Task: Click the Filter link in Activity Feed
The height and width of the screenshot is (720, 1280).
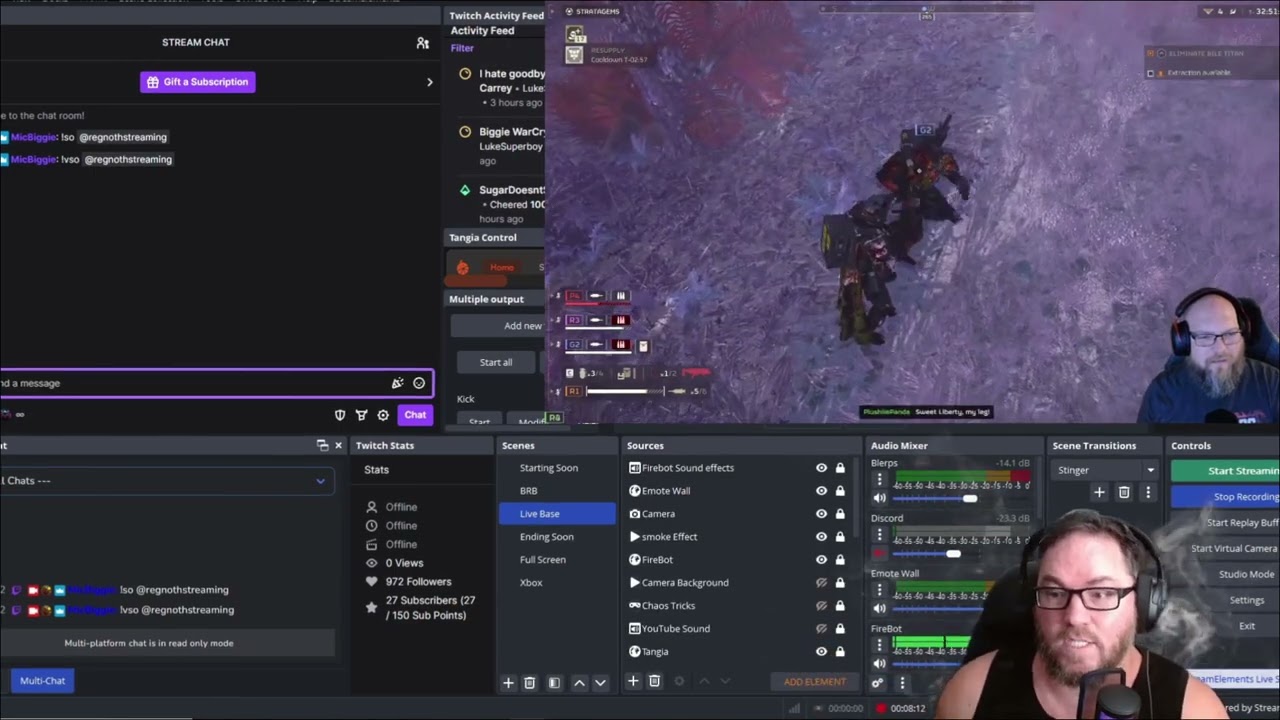Action: point(462,48)
